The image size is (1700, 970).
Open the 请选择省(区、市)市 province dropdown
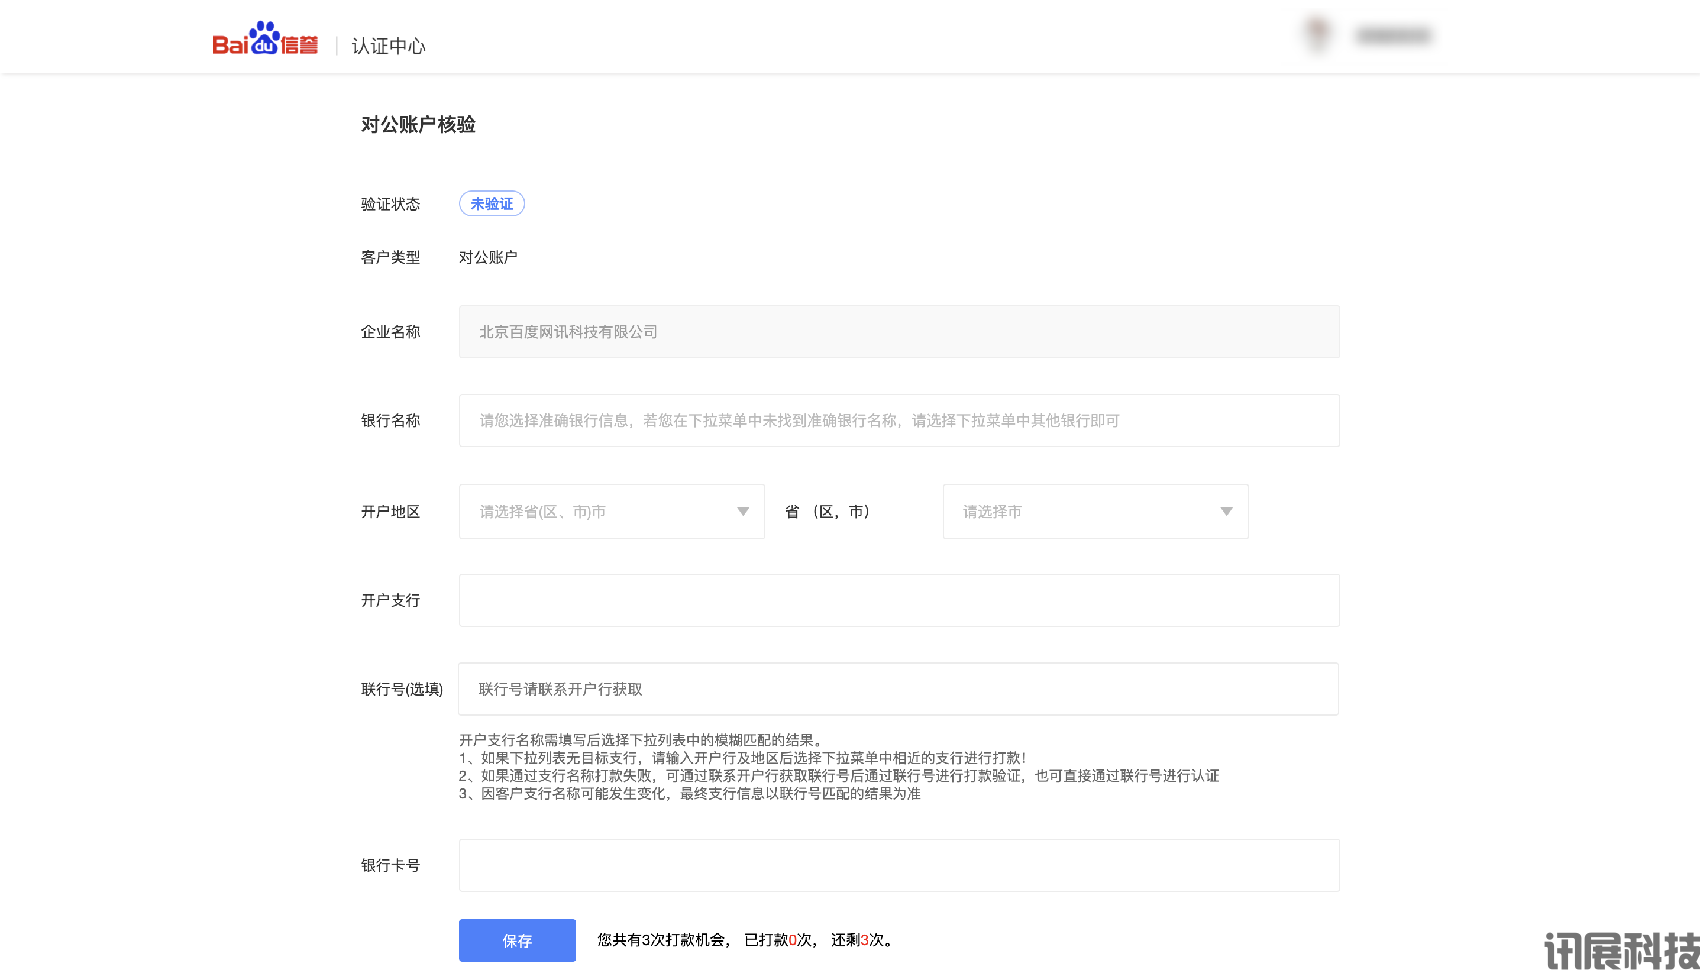pos(600,512)
